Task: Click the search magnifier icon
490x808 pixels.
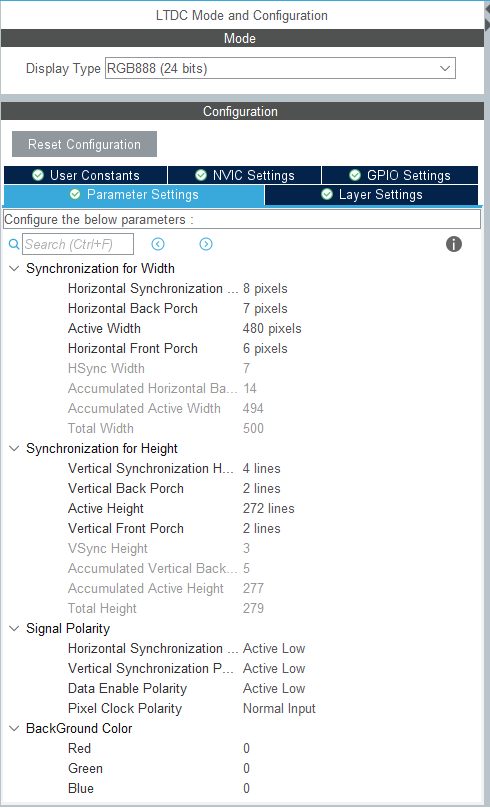Action: tap(14, 244)
